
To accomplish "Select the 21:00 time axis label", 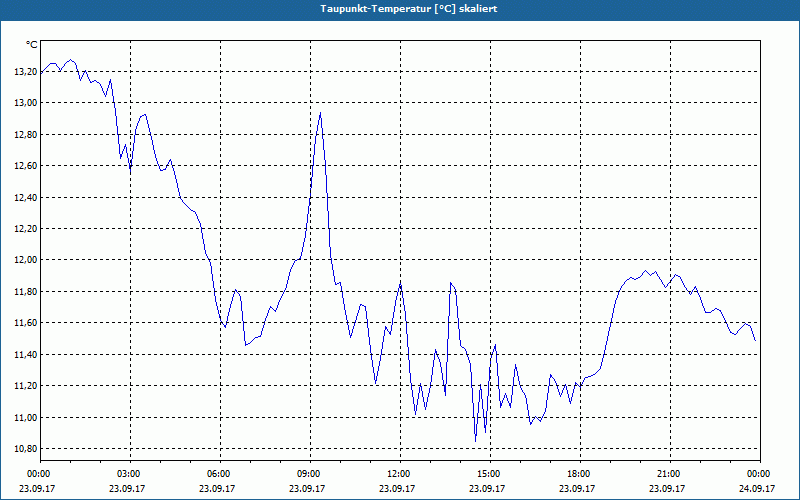I will click(668, 474).
